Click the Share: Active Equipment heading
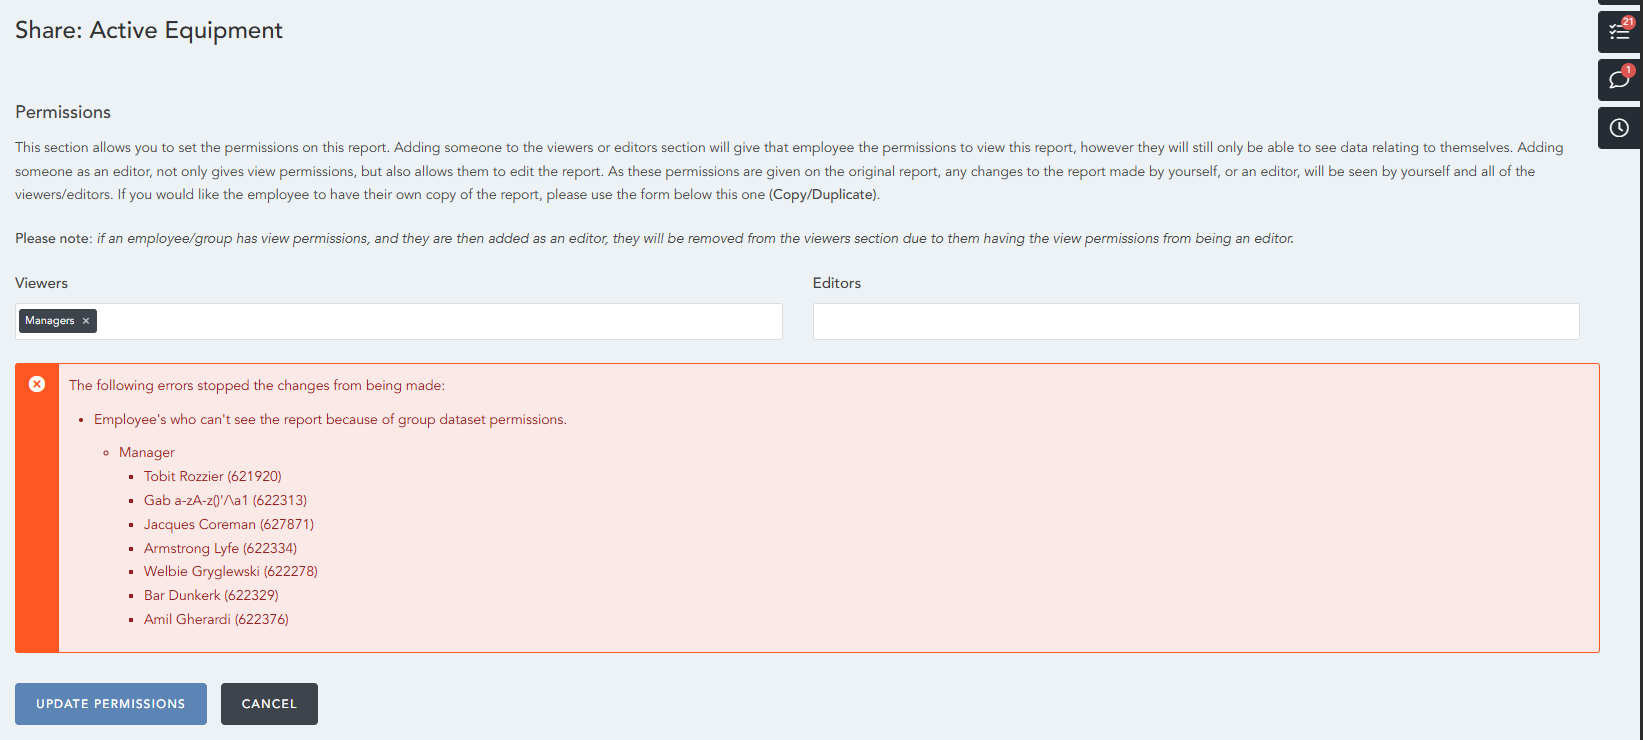The height and width of the screenshot is (740, 1643). point(149,30)
